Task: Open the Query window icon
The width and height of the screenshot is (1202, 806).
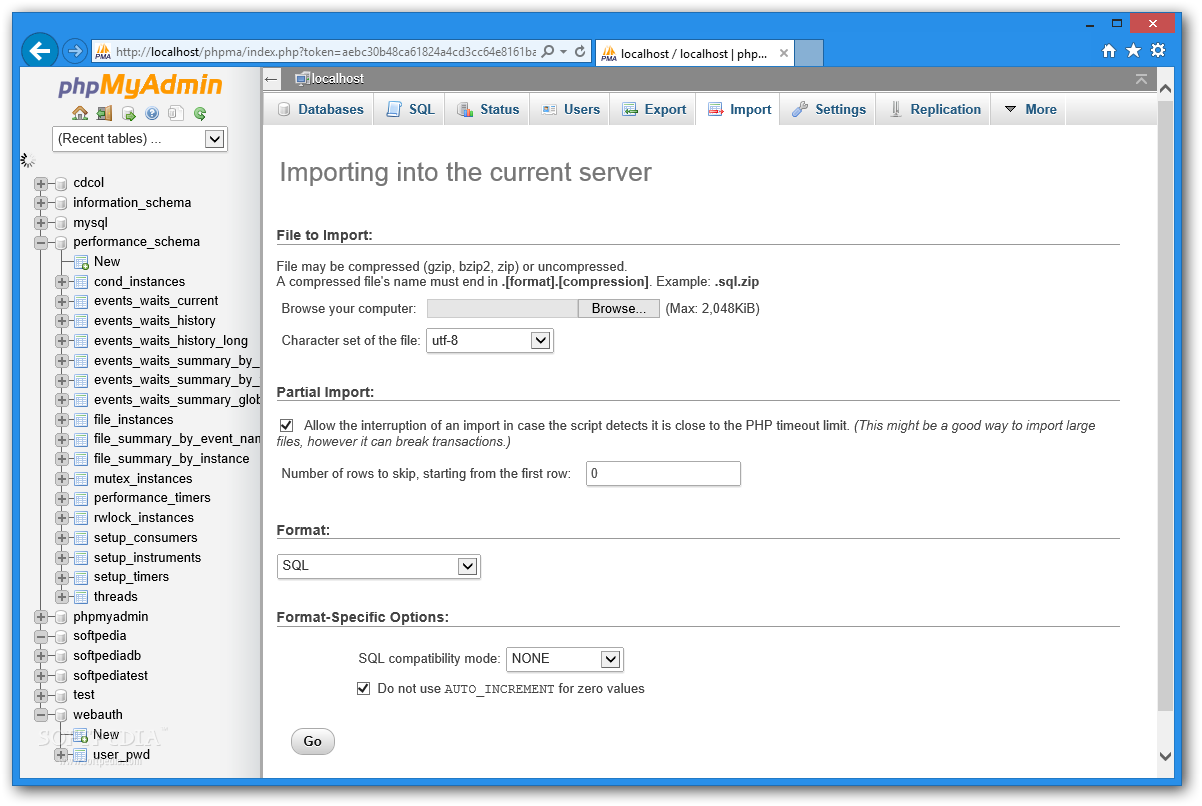Action: (x=128, y=114)
